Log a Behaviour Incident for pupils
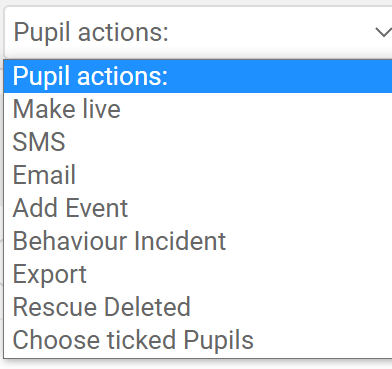 coord(198,241)
